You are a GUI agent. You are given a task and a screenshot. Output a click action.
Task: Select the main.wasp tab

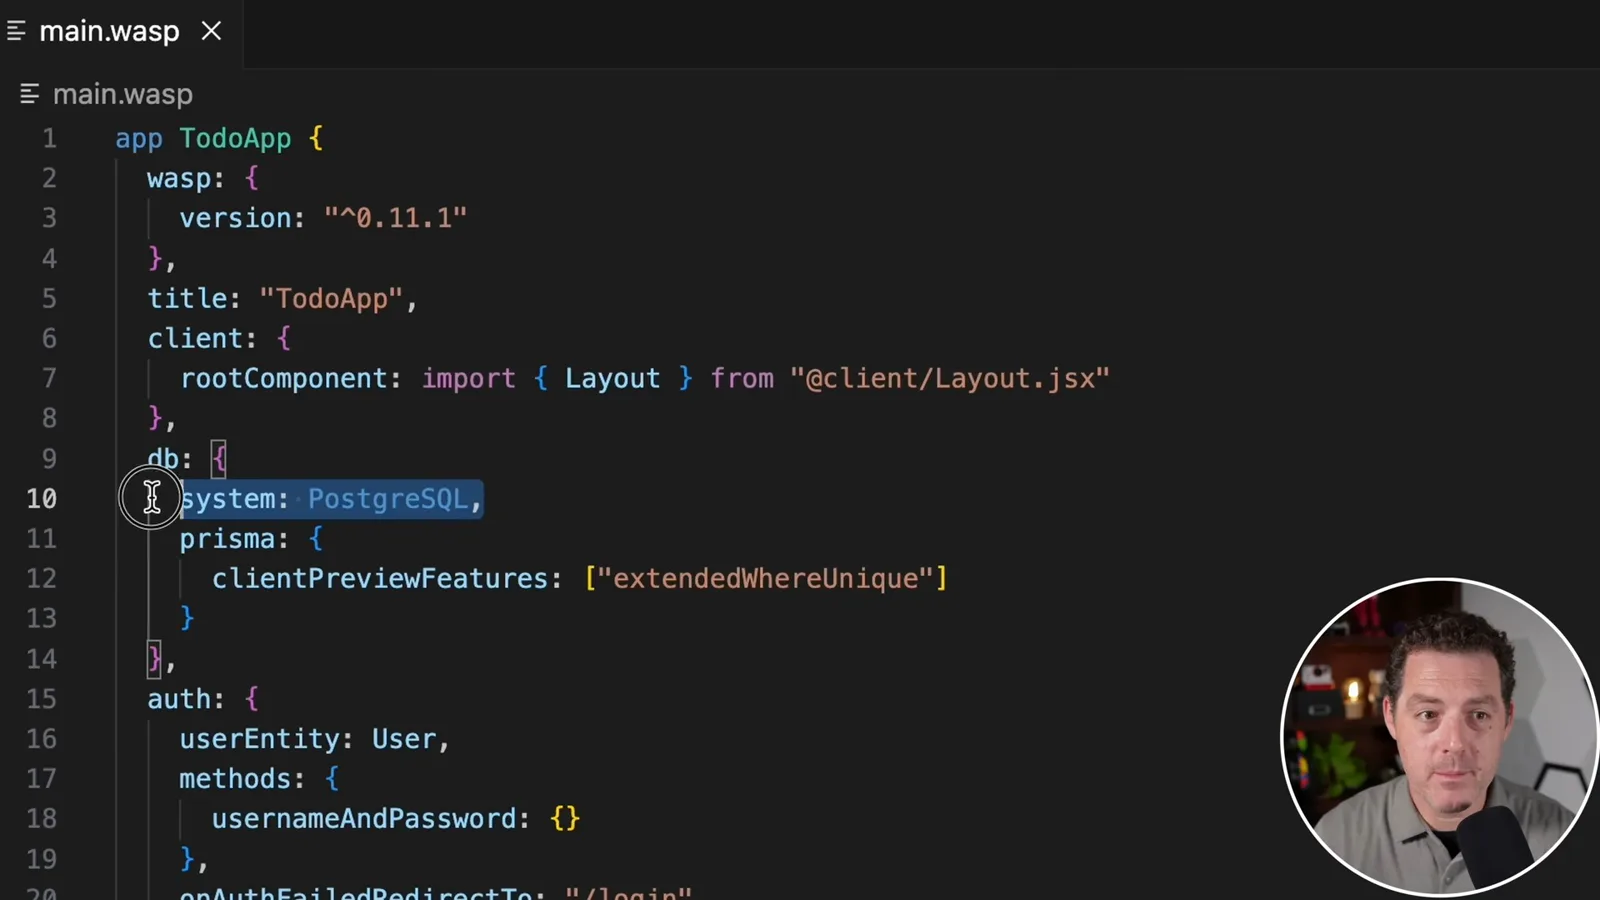click(120, 32)
